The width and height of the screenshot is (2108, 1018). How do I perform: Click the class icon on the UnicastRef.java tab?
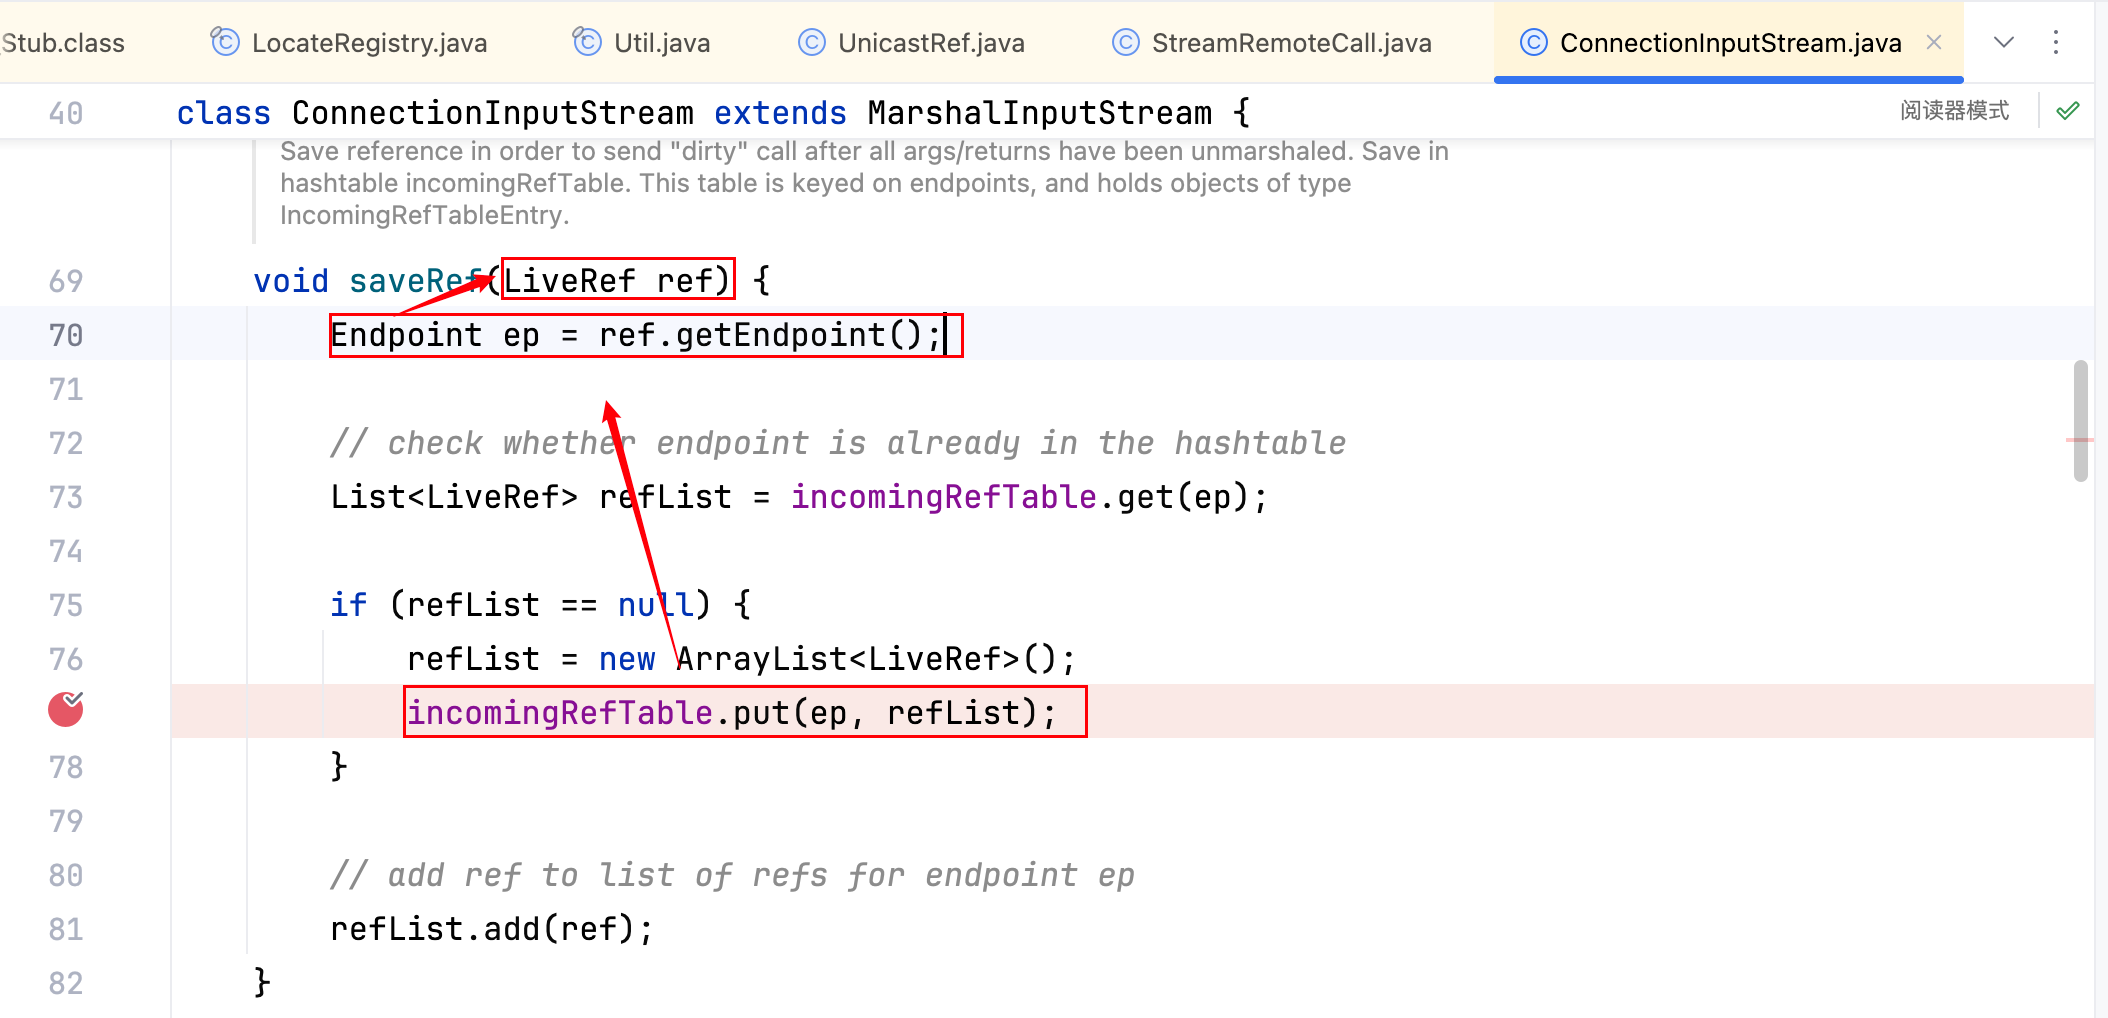[812, 43]
